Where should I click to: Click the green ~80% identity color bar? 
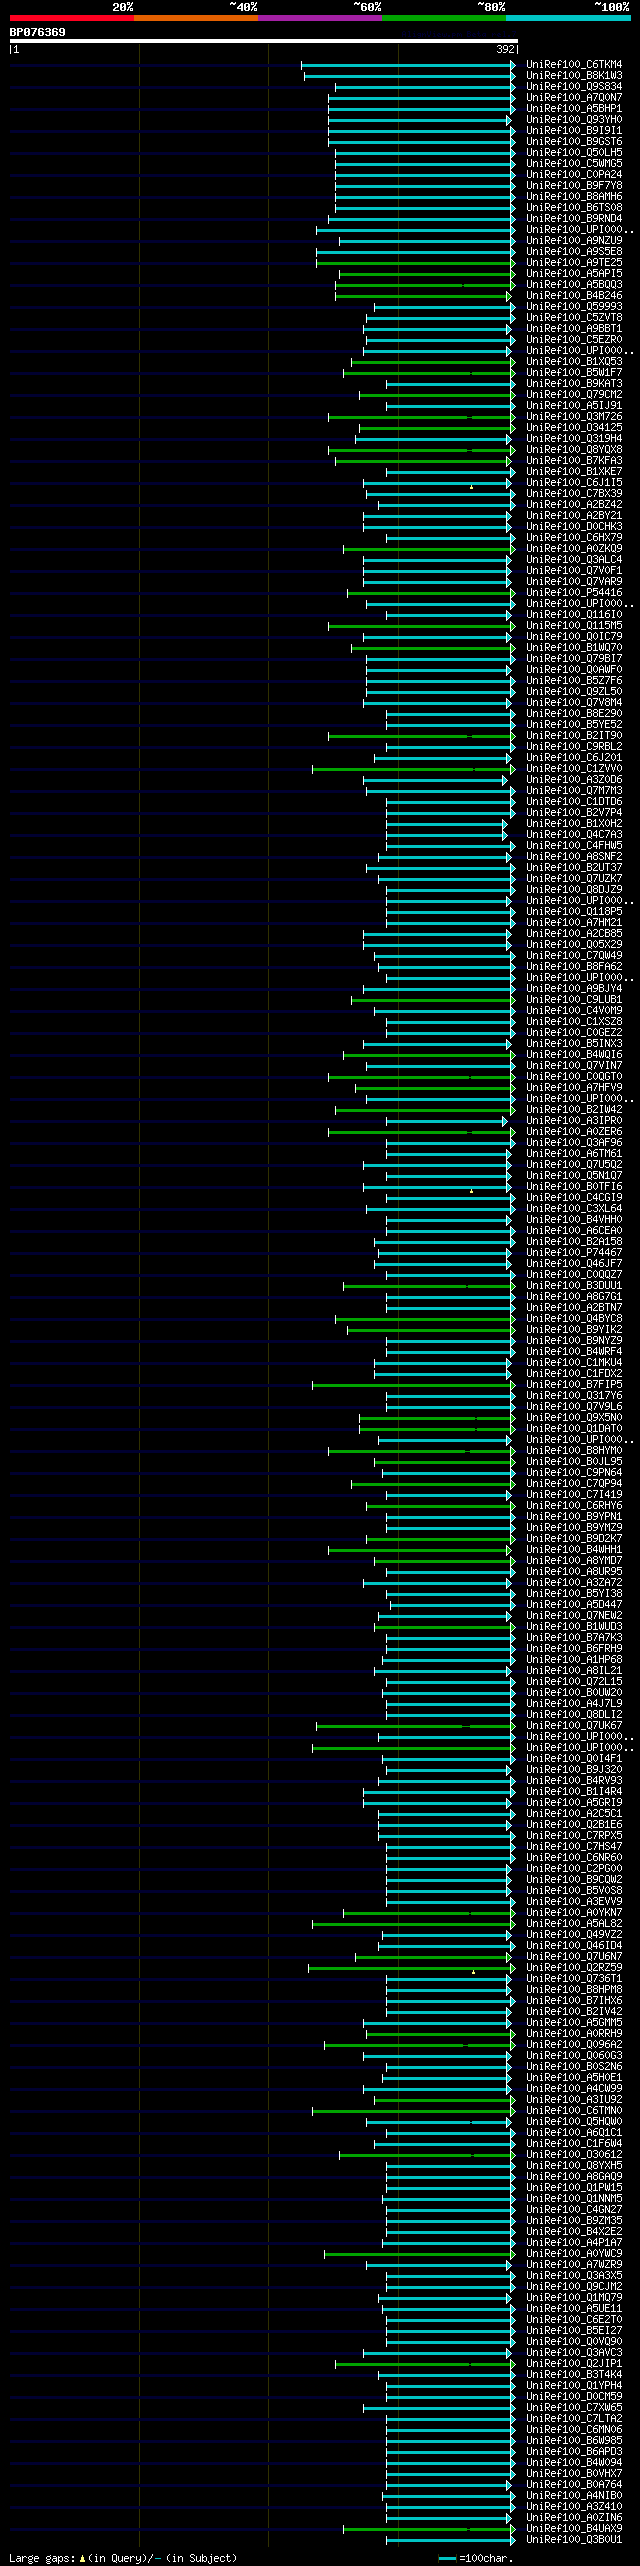pyautogui.click(x=444, y=17)
